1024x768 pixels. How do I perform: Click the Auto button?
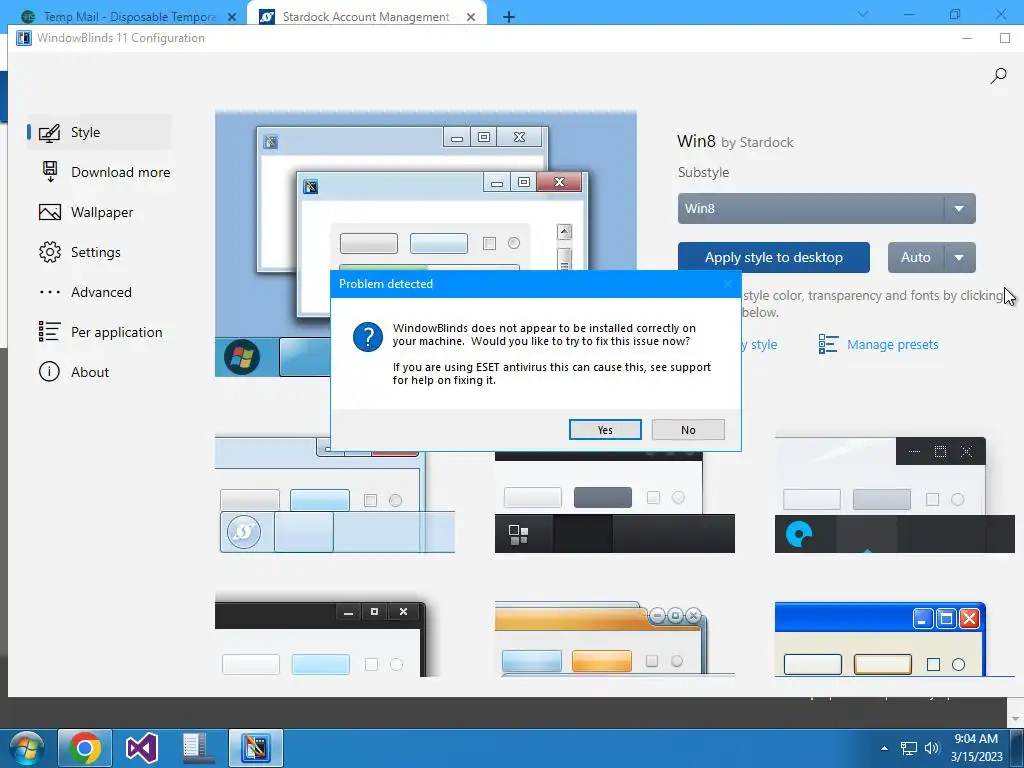tap(916, 257)
